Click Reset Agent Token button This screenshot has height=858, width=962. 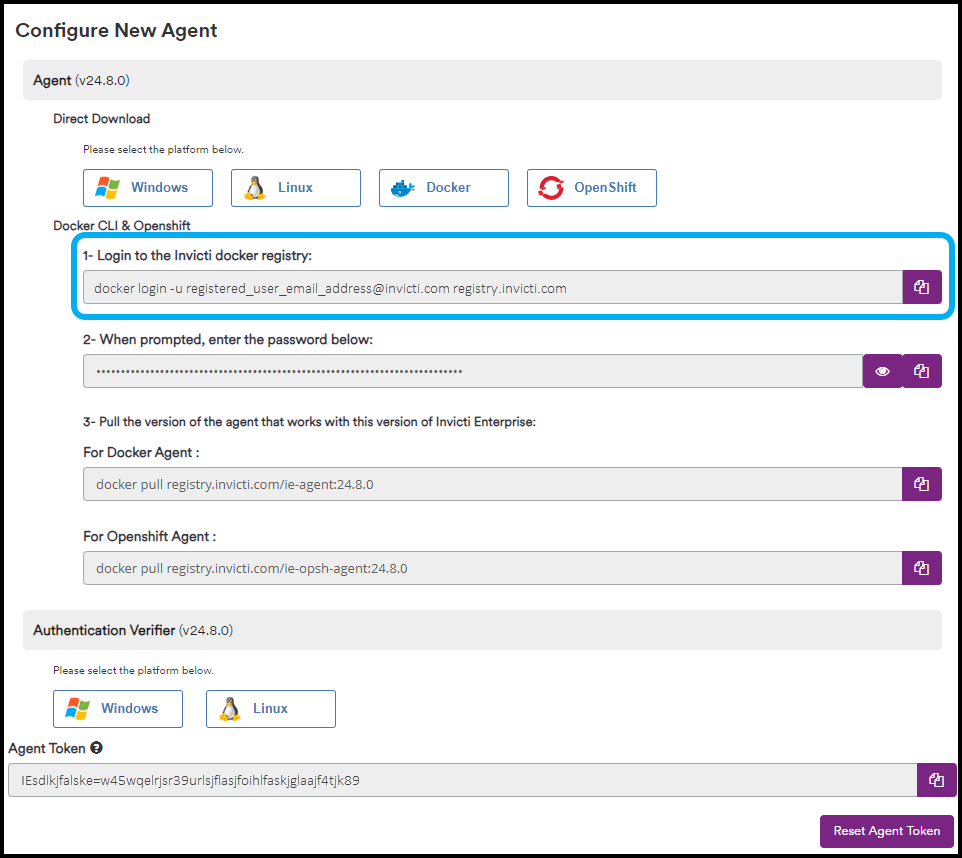(887, 831)
